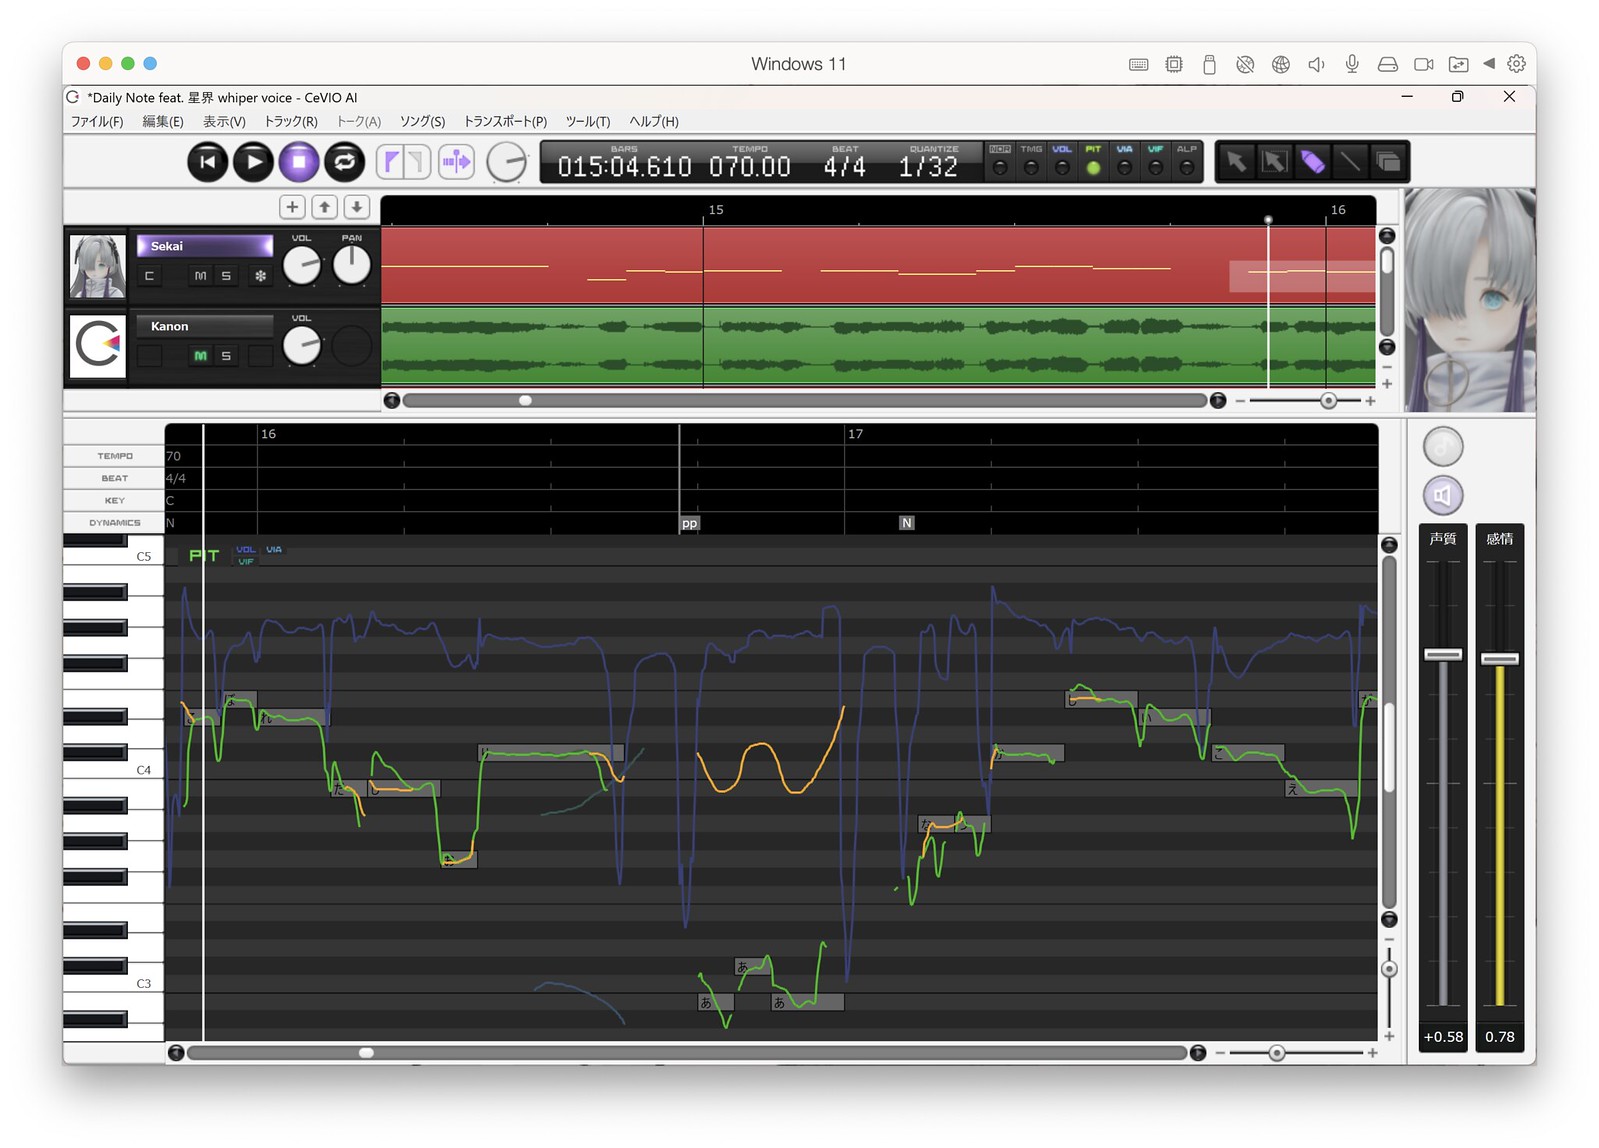Toggle the speaker audition button

coord(1443,495)
